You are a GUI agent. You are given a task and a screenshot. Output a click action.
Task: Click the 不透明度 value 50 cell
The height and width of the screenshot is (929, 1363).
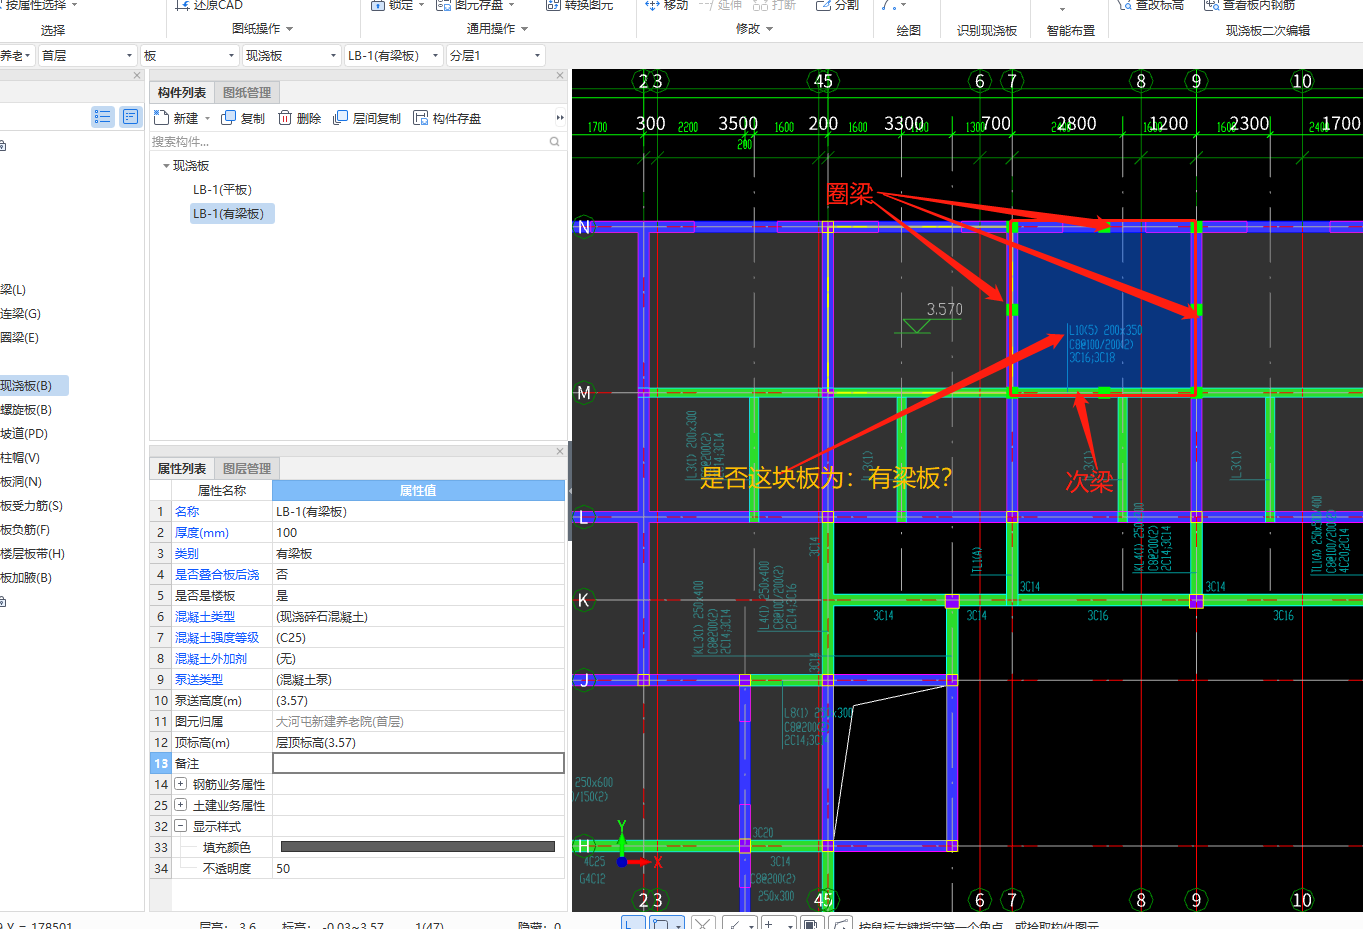click(x=418, y=869)
